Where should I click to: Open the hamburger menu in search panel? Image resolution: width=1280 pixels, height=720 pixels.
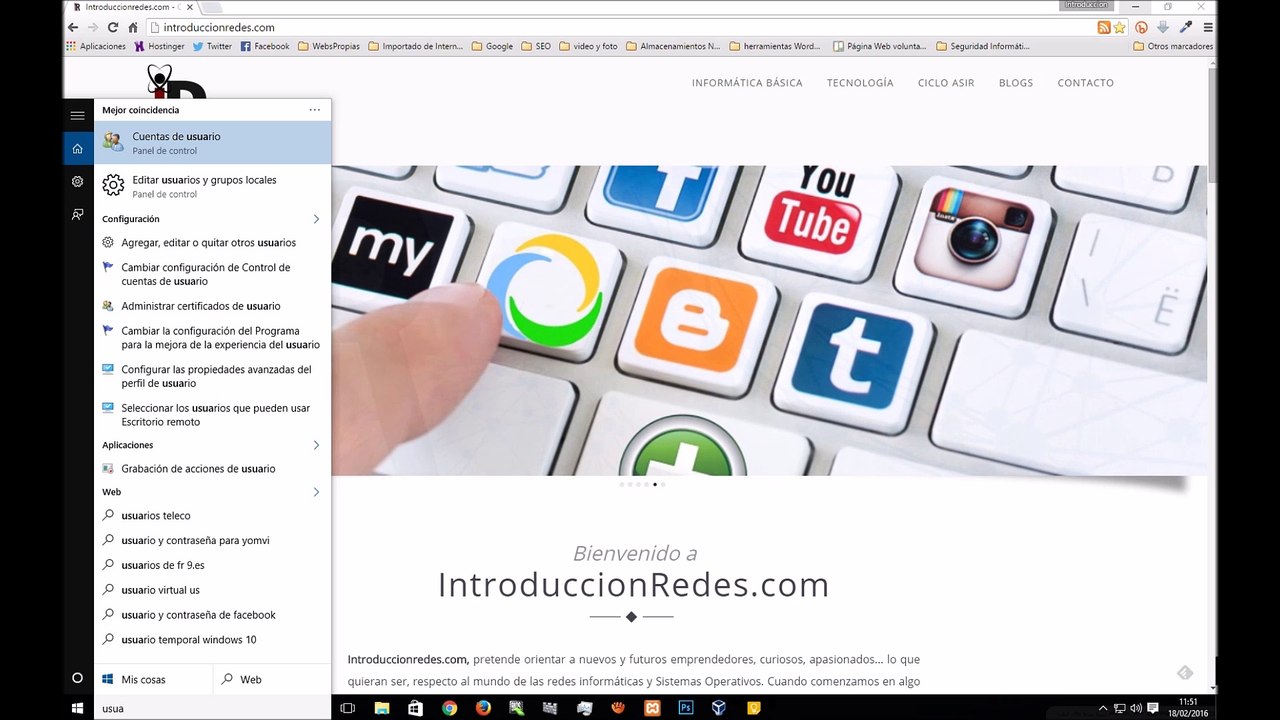pyautogui.click(x=77, y=115)
